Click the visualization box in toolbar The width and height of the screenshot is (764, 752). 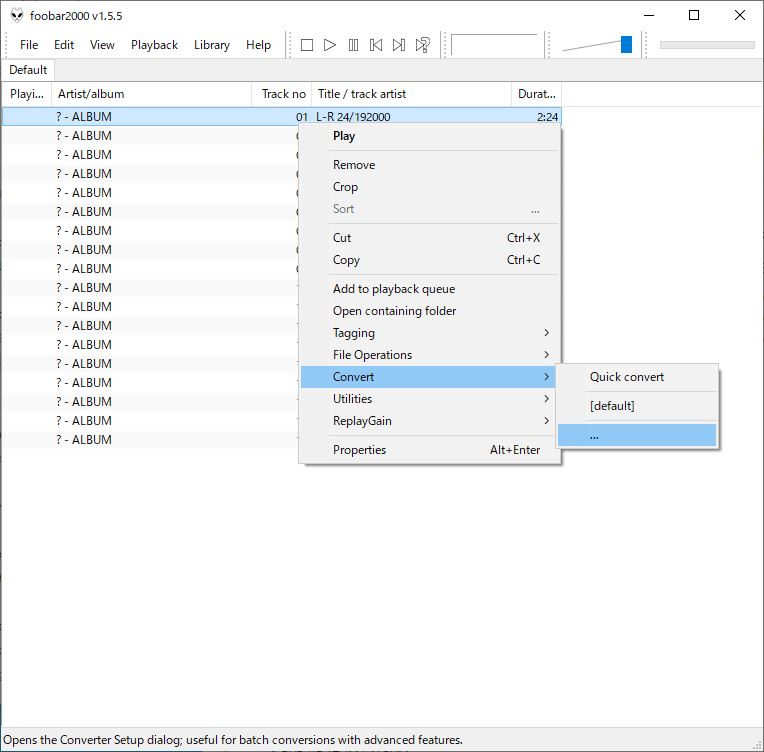pos(495,45)
